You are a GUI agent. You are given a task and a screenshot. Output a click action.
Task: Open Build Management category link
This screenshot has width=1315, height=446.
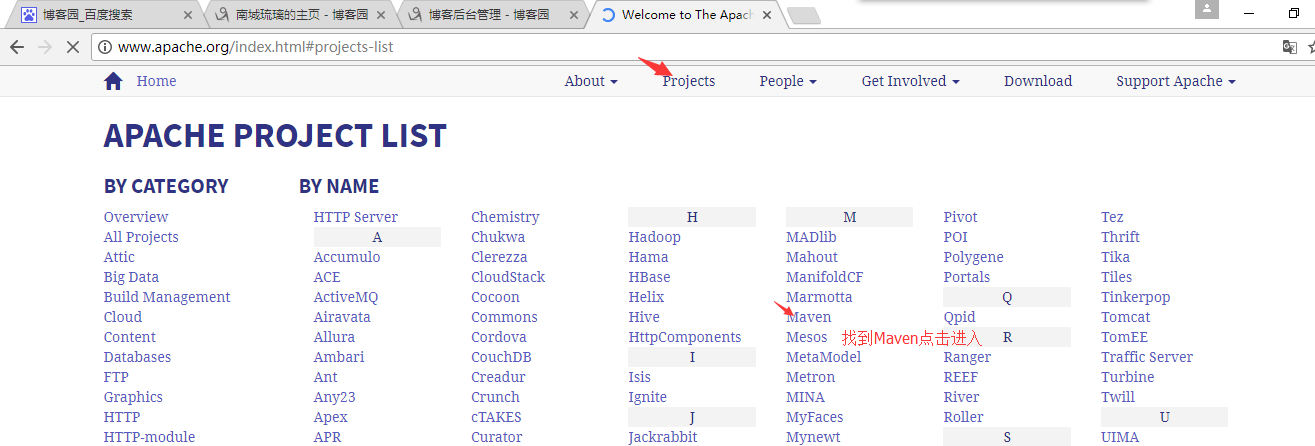click(x=167, y=297)
